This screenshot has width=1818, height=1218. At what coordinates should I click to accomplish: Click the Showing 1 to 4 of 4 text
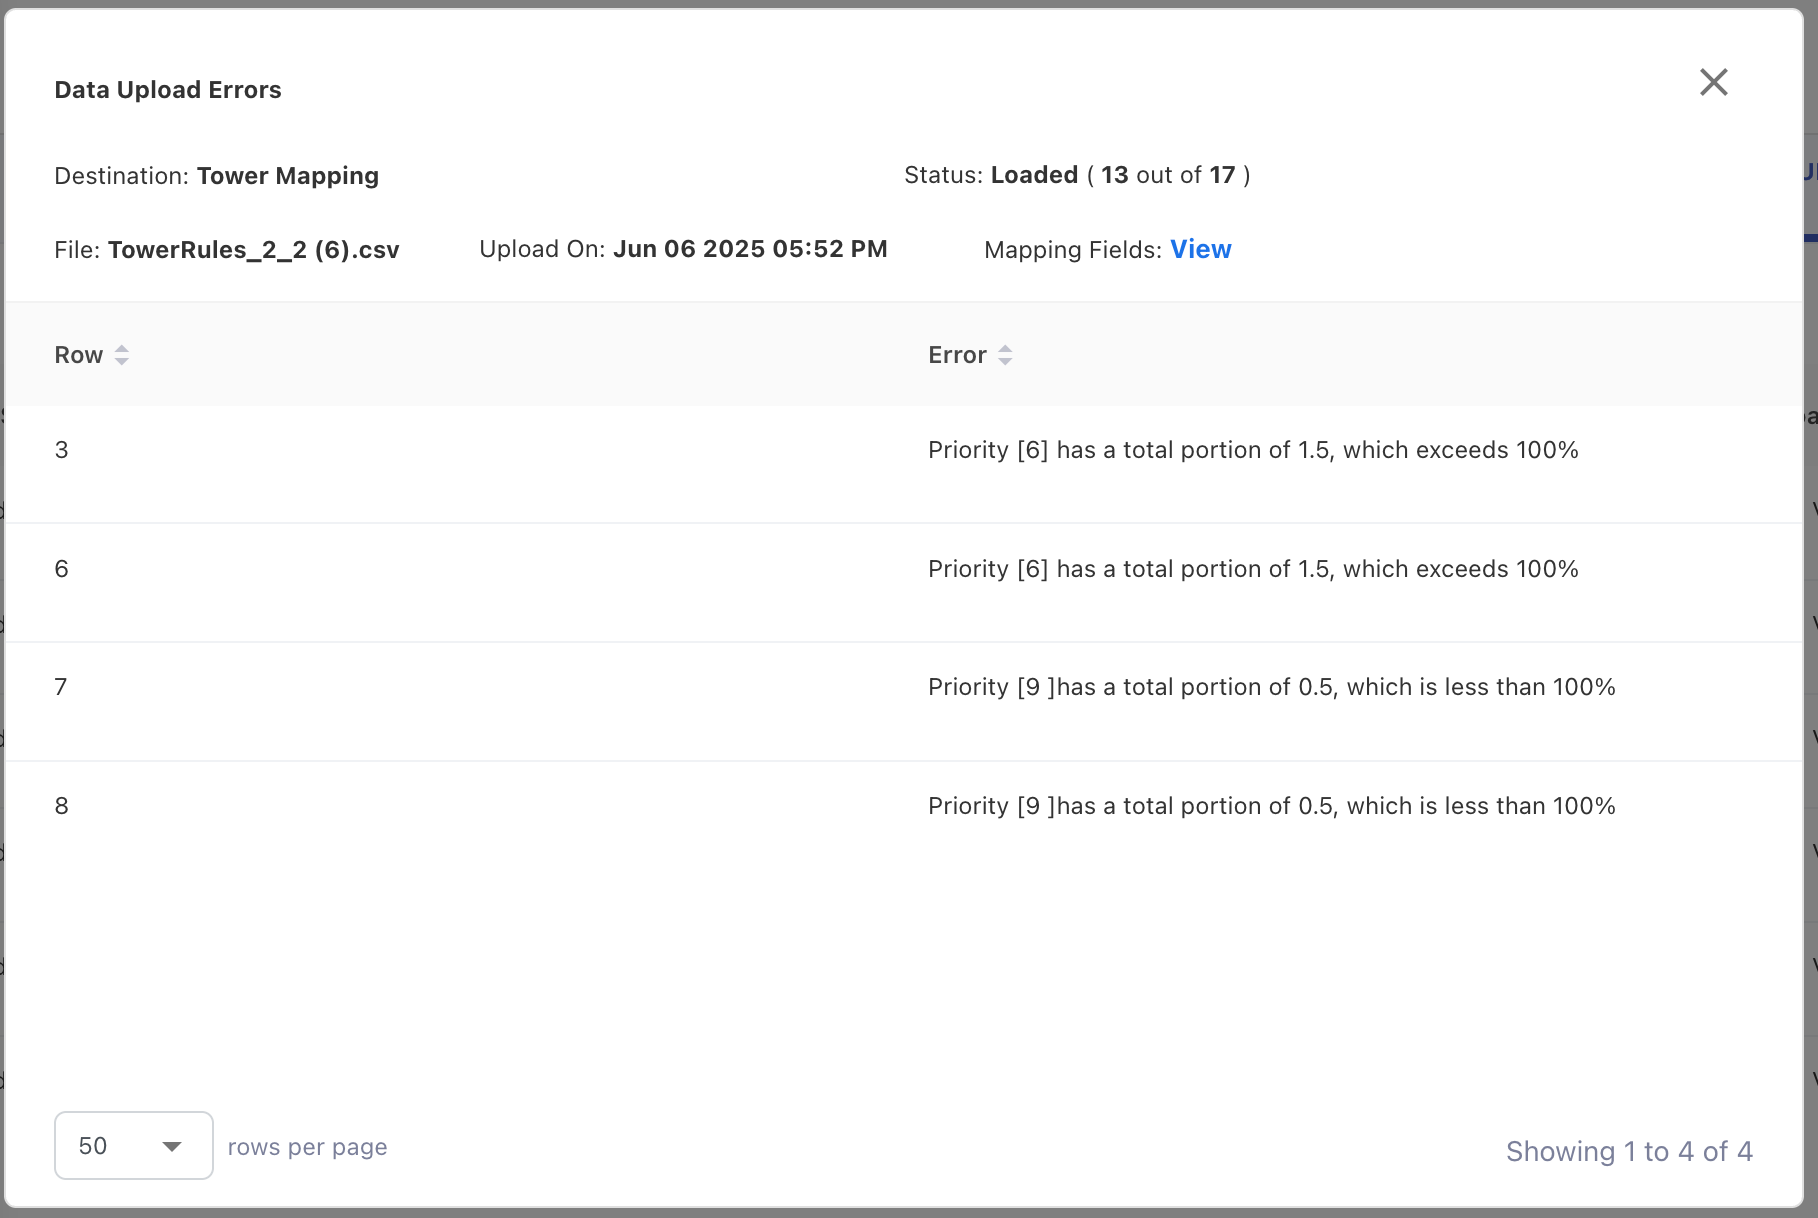click(1629, 1151)
